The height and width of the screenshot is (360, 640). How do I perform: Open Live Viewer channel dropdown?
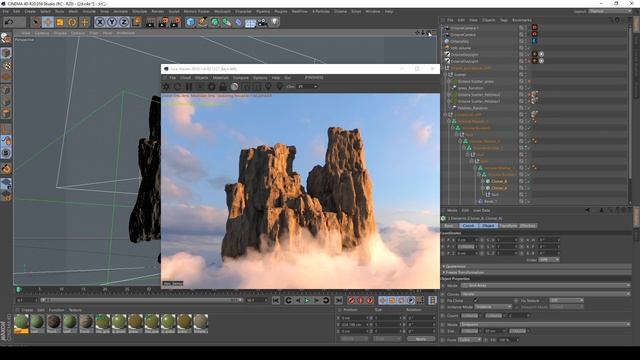pyautogui.click(x=307, y=87)
